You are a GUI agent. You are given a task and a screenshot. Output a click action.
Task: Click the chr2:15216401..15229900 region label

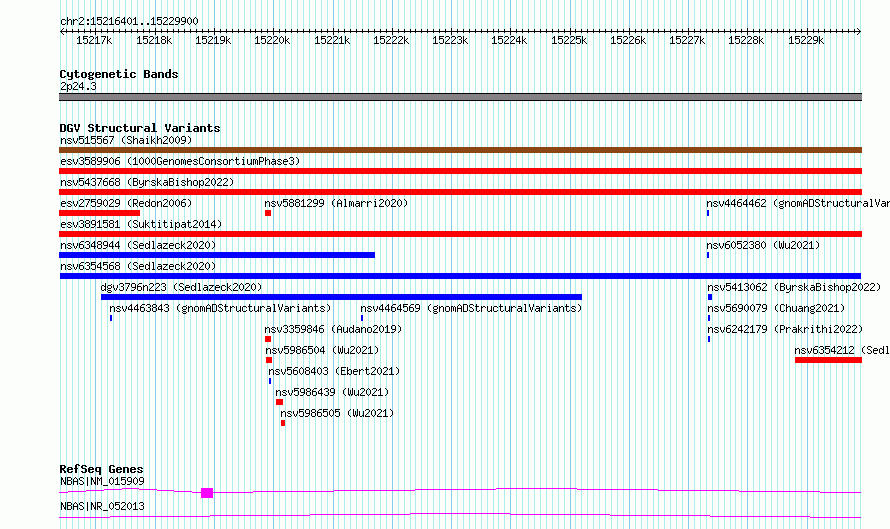[129, 21]
